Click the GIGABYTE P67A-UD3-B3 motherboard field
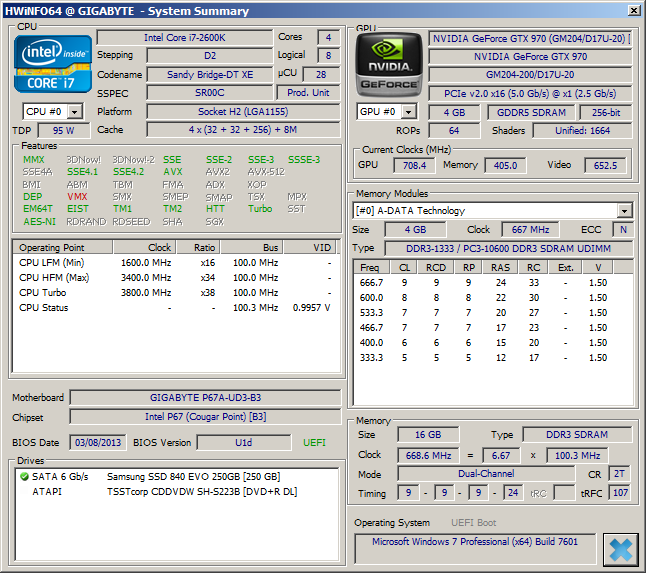Screen dimensions: 646x573 coord(205,398)
